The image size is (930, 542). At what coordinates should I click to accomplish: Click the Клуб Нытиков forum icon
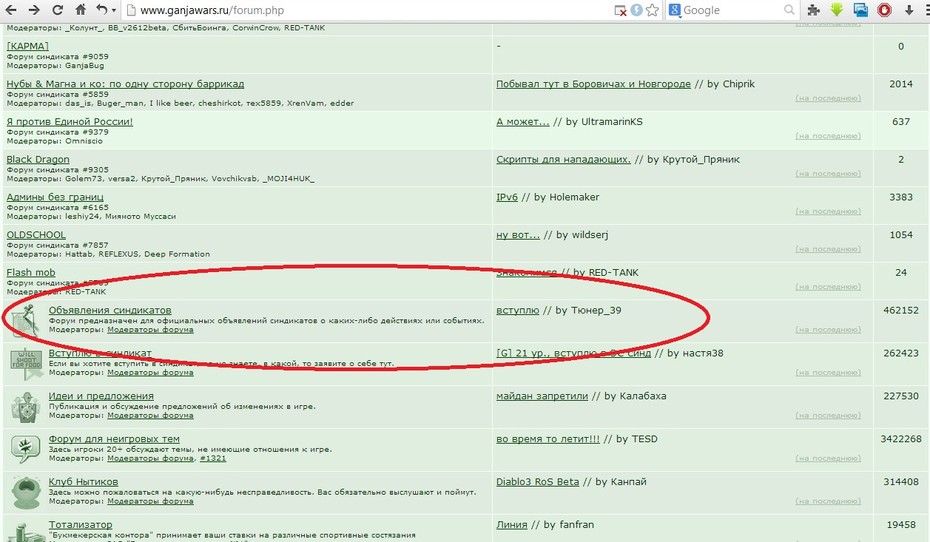click(26, 493)
